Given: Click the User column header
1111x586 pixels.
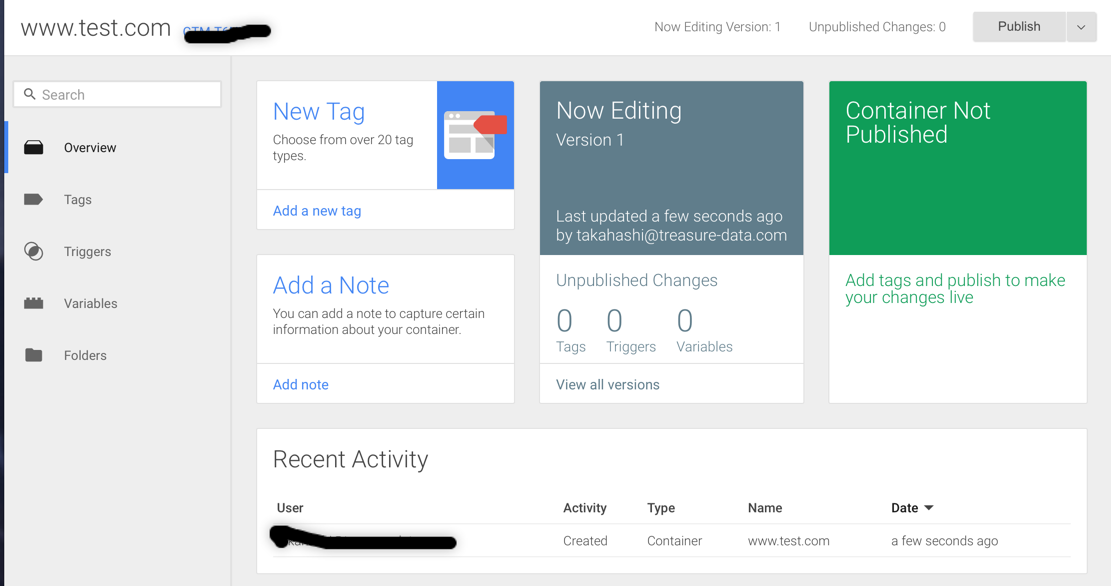Looking at the screenshot, I should (x=290, y=507).
